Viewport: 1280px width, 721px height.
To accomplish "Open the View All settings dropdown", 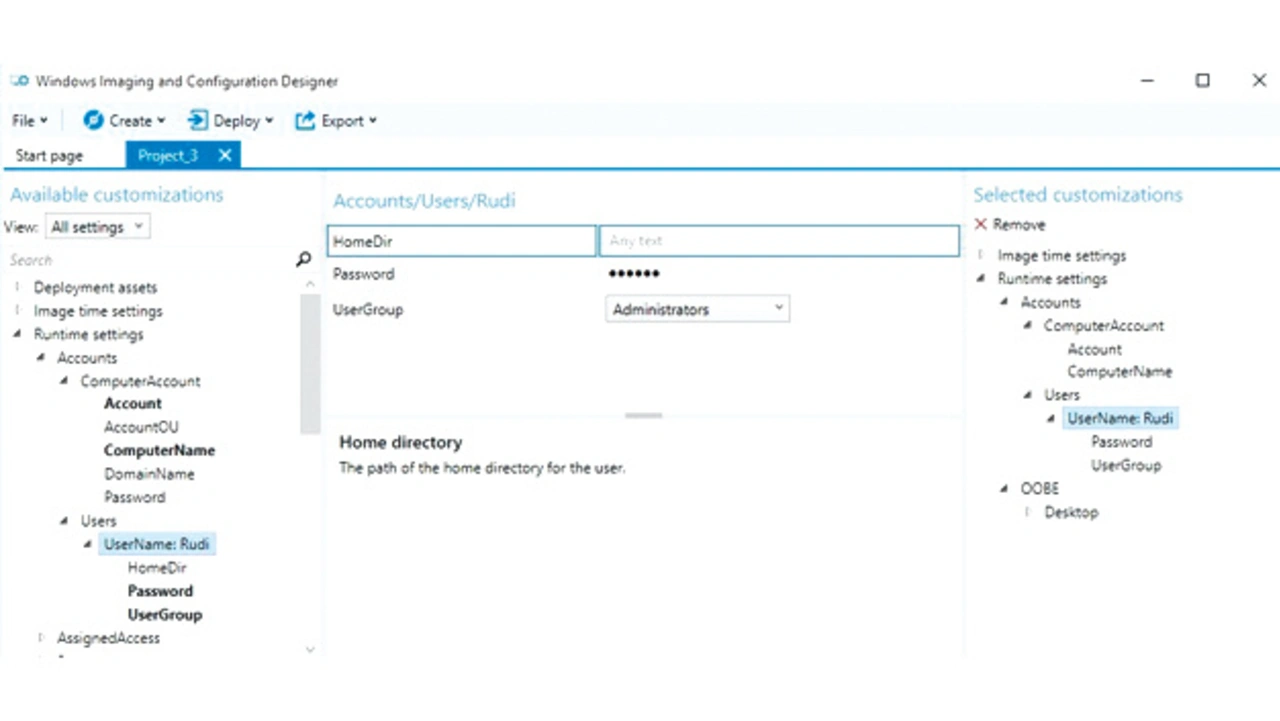I will (x=97, y=227).
